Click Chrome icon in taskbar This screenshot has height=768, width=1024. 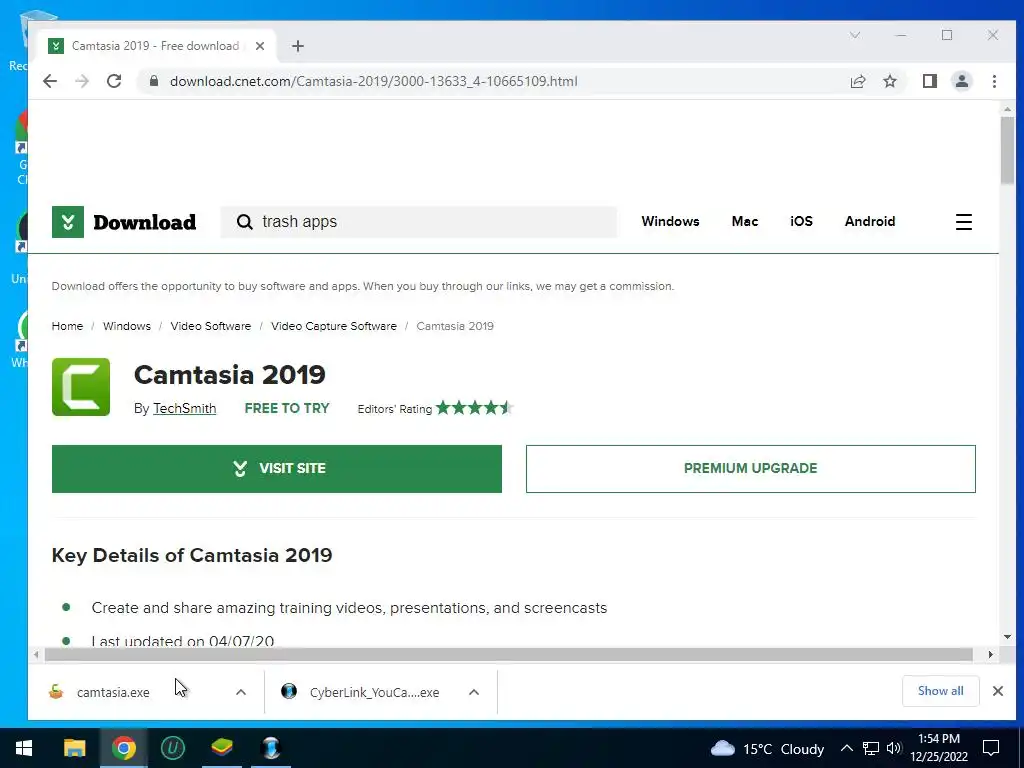point(123,748)
